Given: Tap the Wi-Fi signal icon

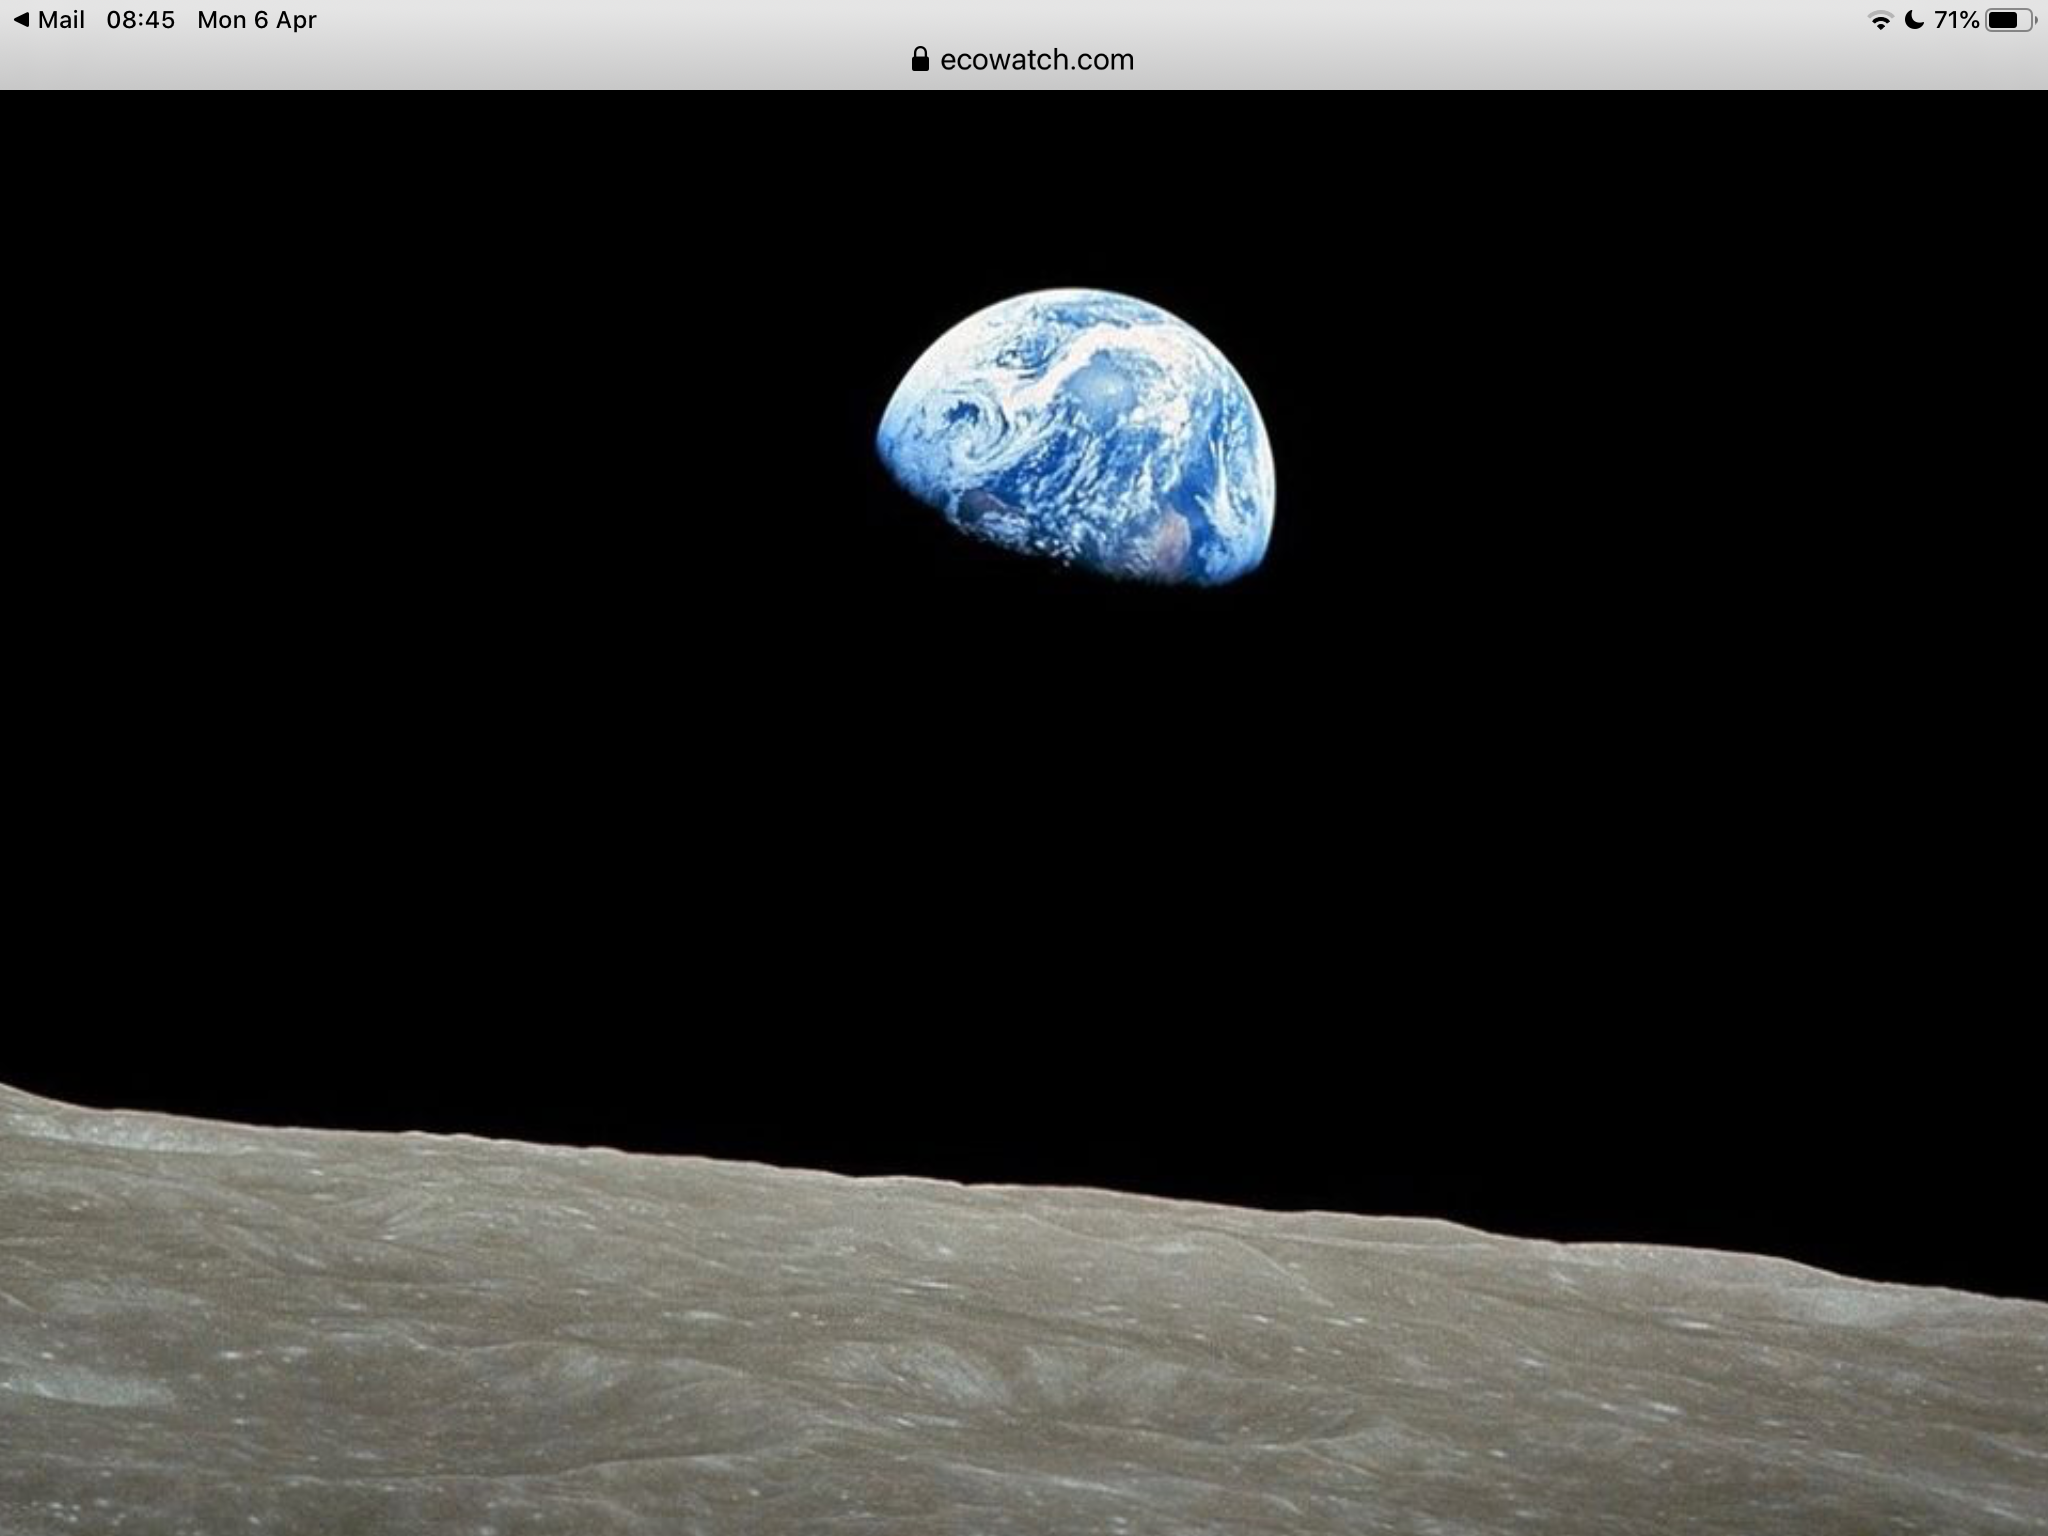Looking at the screenshot, I should click(1880, 21).
